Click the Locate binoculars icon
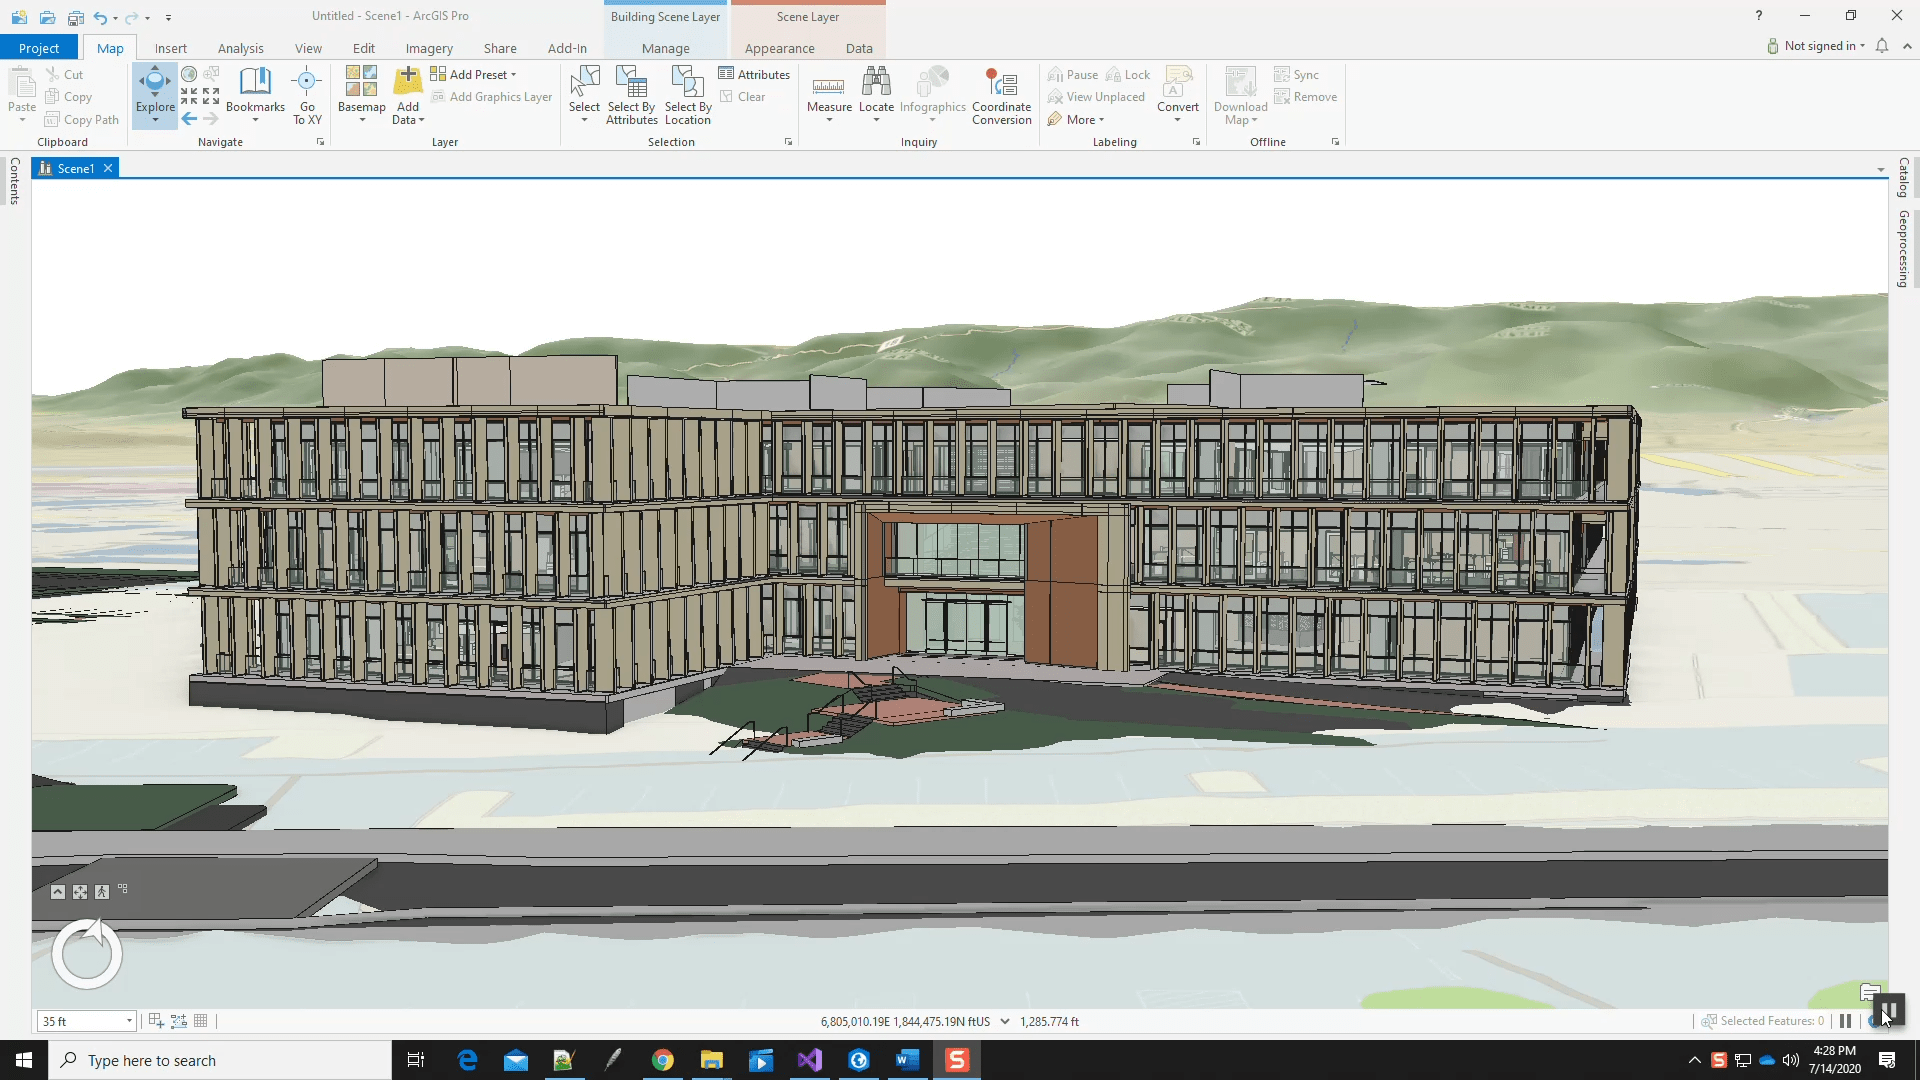Image resolution: width=1920 pixels, height=1080 pixels. pyautogui.click(x=876, y=82)
